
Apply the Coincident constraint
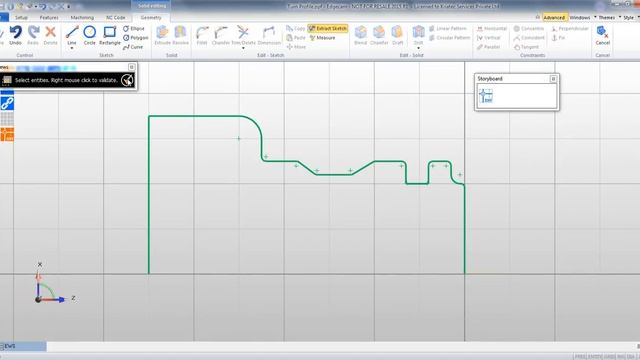coord(529,38)
